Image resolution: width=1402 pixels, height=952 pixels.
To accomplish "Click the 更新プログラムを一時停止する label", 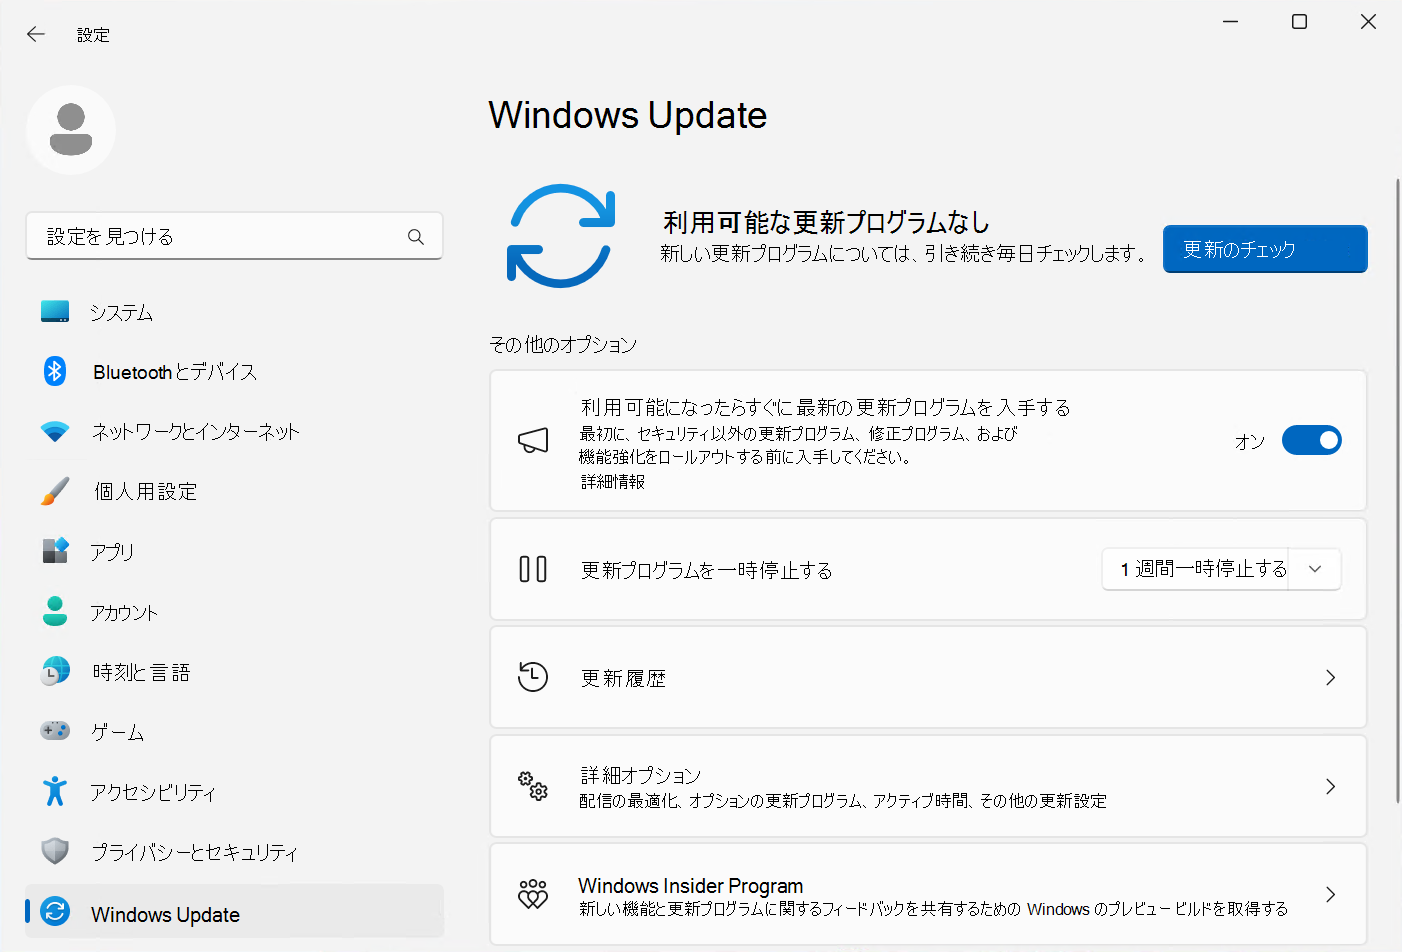I will (x=707, y=570).
